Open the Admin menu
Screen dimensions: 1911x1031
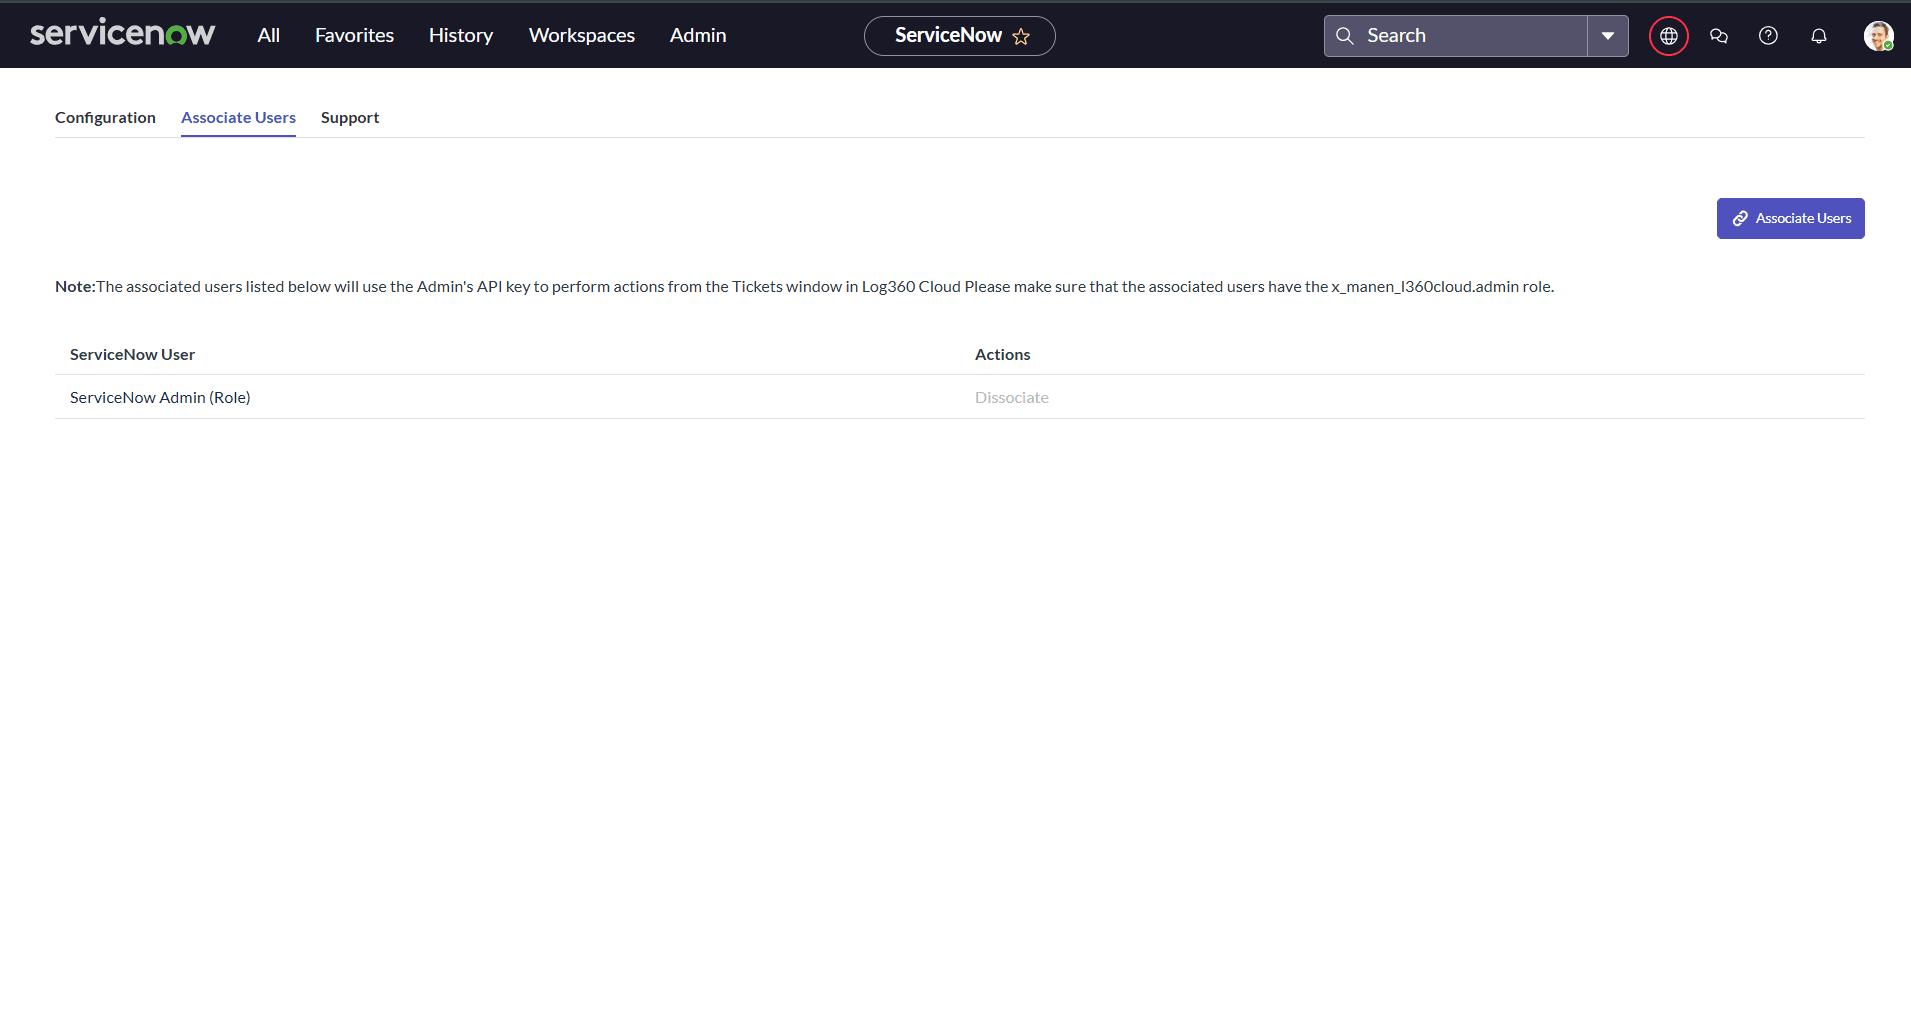pyautogui.click(x=698, y=35)
